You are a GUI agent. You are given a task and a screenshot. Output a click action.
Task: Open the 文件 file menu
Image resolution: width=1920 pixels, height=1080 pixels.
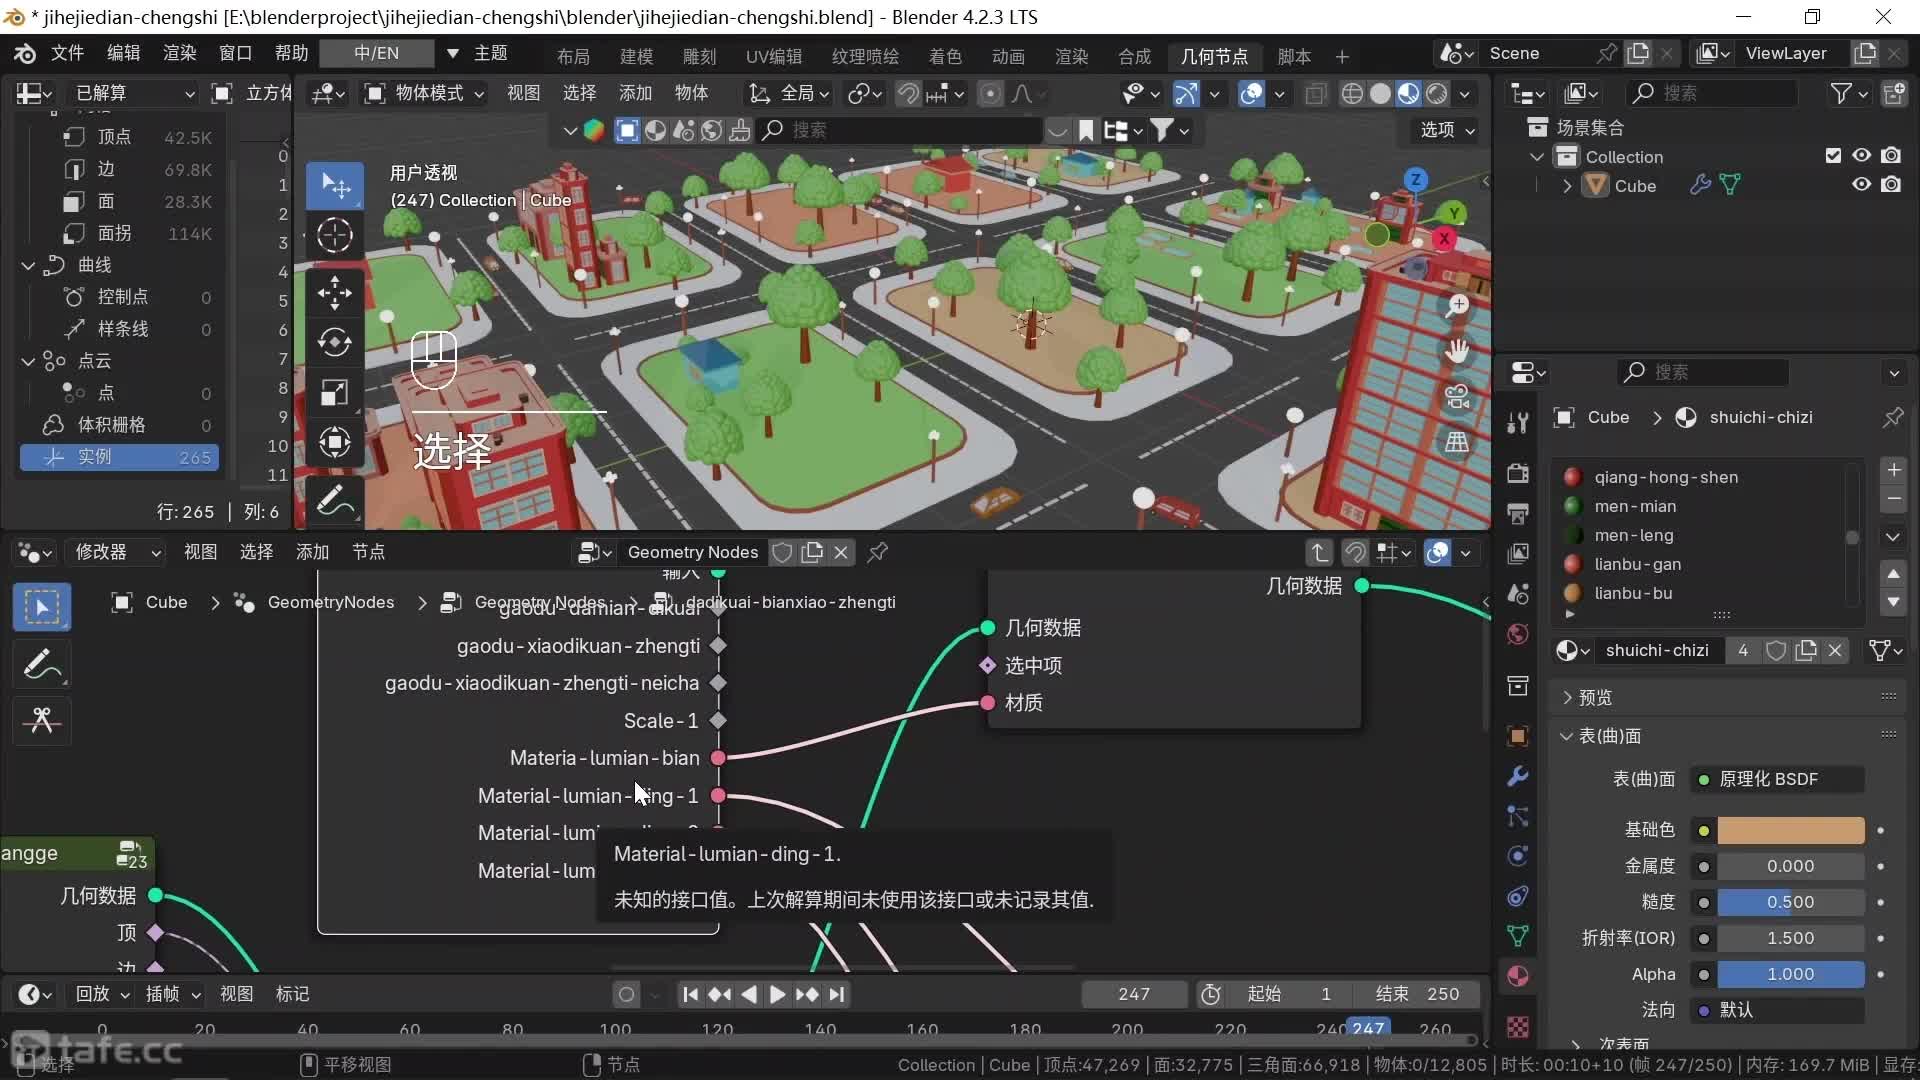point(67,53)
